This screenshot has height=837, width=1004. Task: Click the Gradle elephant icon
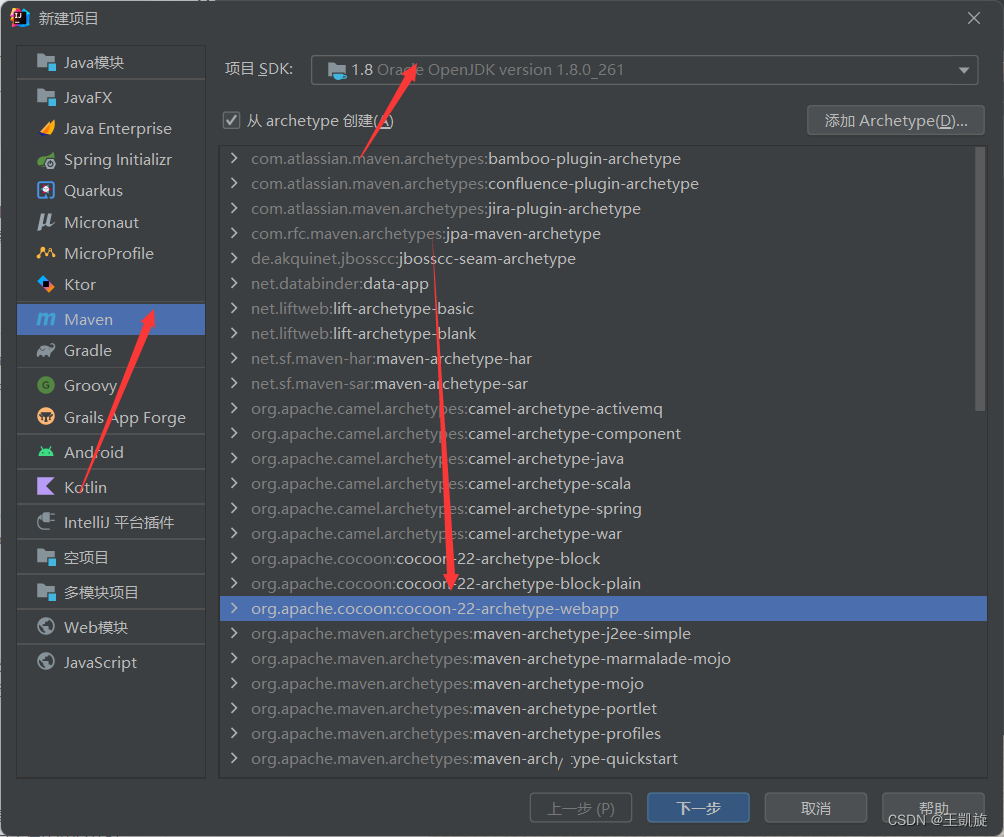[46, 350]
